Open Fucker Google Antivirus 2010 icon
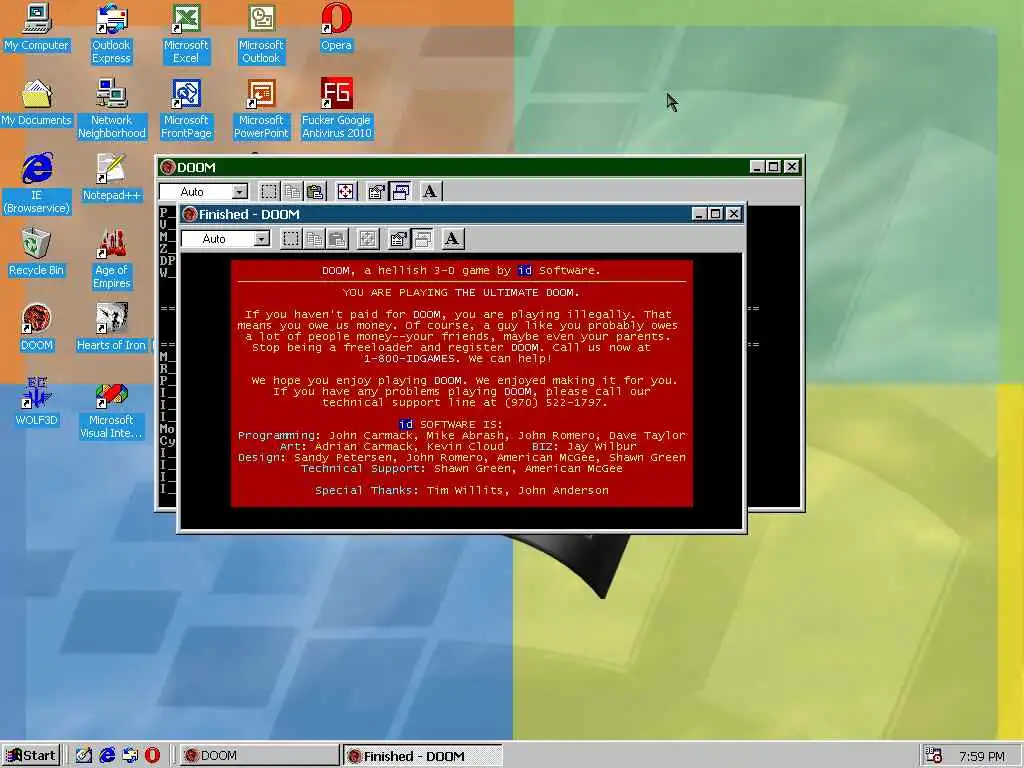The width and height of the screenshot is (1024, 768). (336, 109)
